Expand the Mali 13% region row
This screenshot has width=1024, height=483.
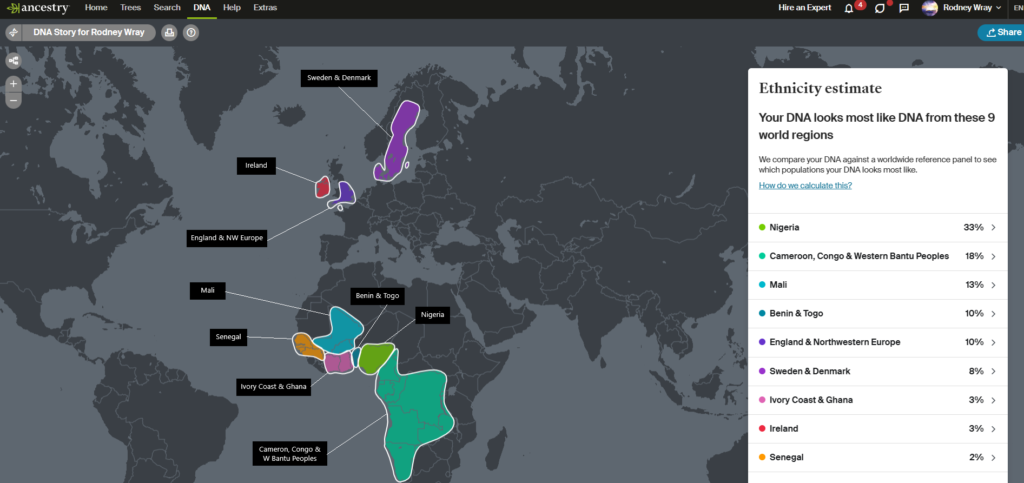877,285
